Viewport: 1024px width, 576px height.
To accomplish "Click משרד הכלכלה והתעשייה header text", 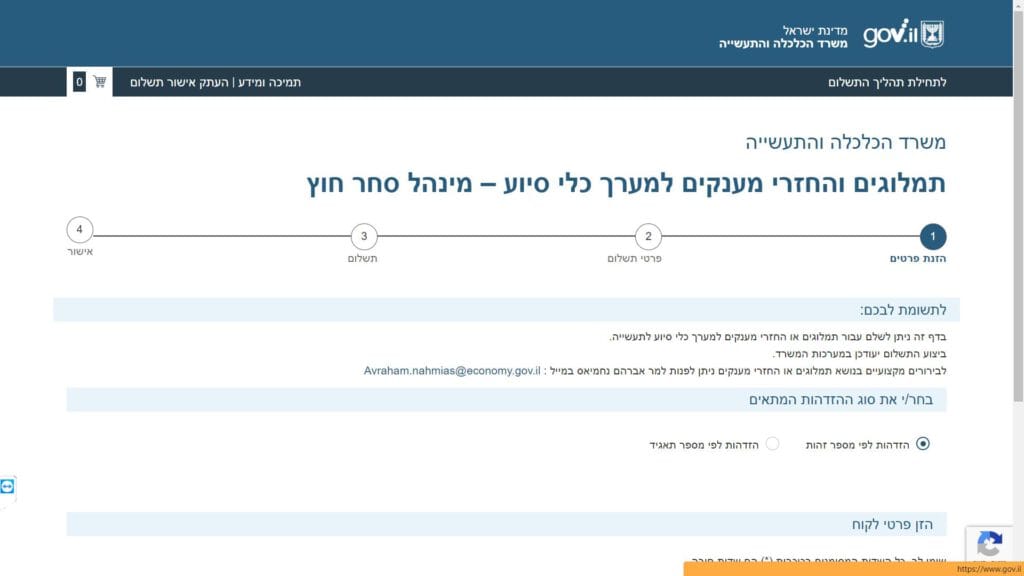I will click(x=782, y=37).
